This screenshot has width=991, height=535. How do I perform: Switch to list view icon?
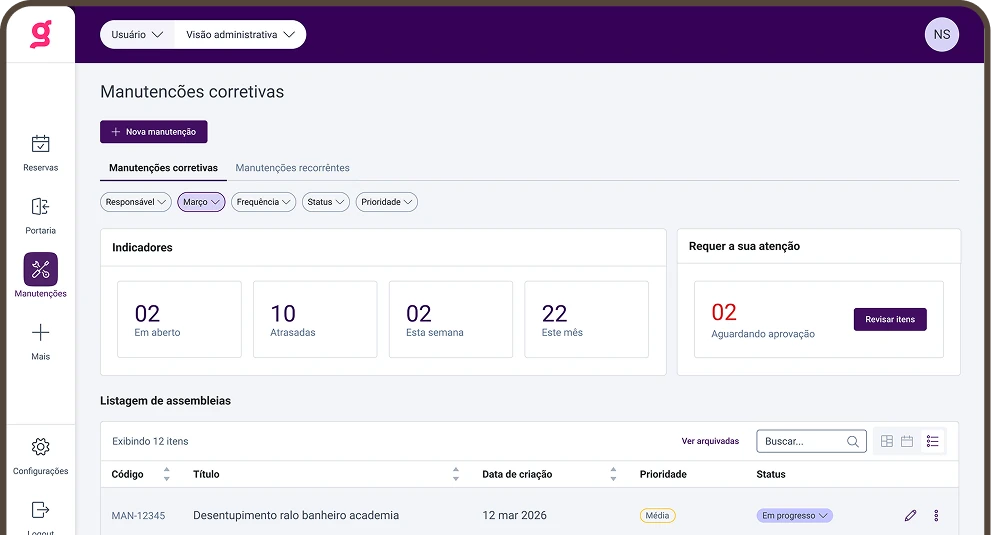coord(932,441)
